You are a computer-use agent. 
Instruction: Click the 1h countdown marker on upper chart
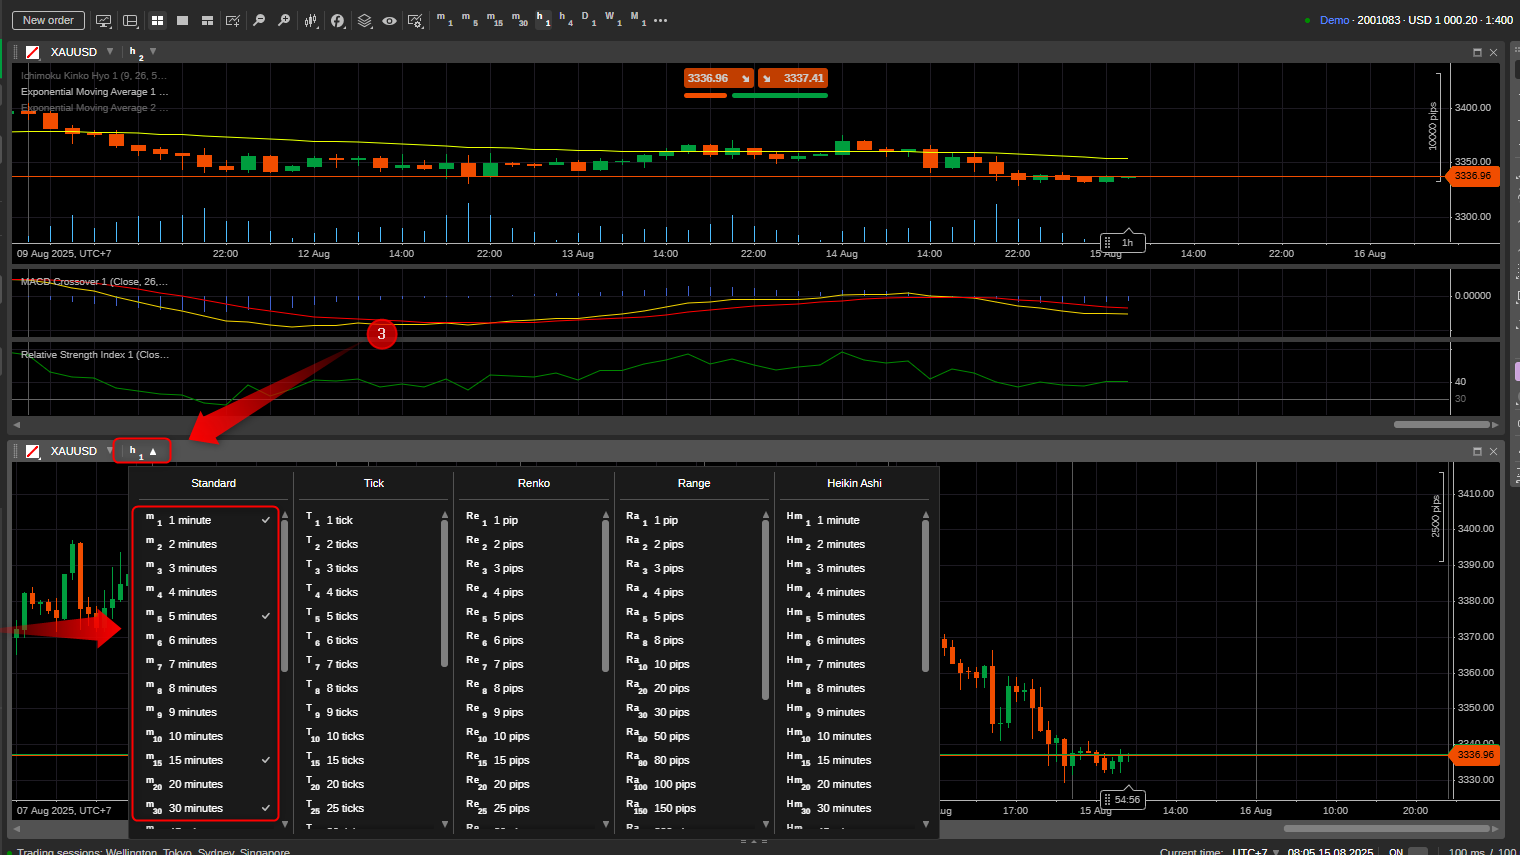coord(1122,242)
